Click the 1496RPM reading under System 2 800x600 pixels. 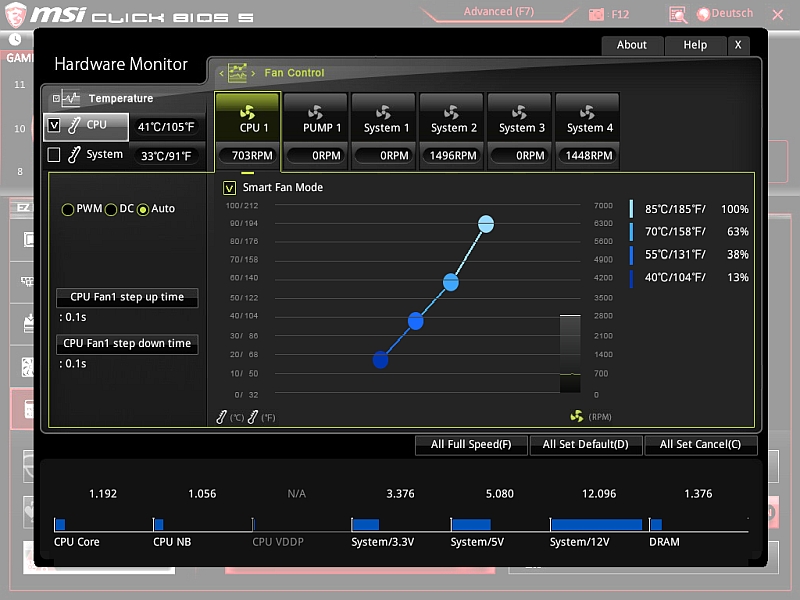[x=451, y=156]
